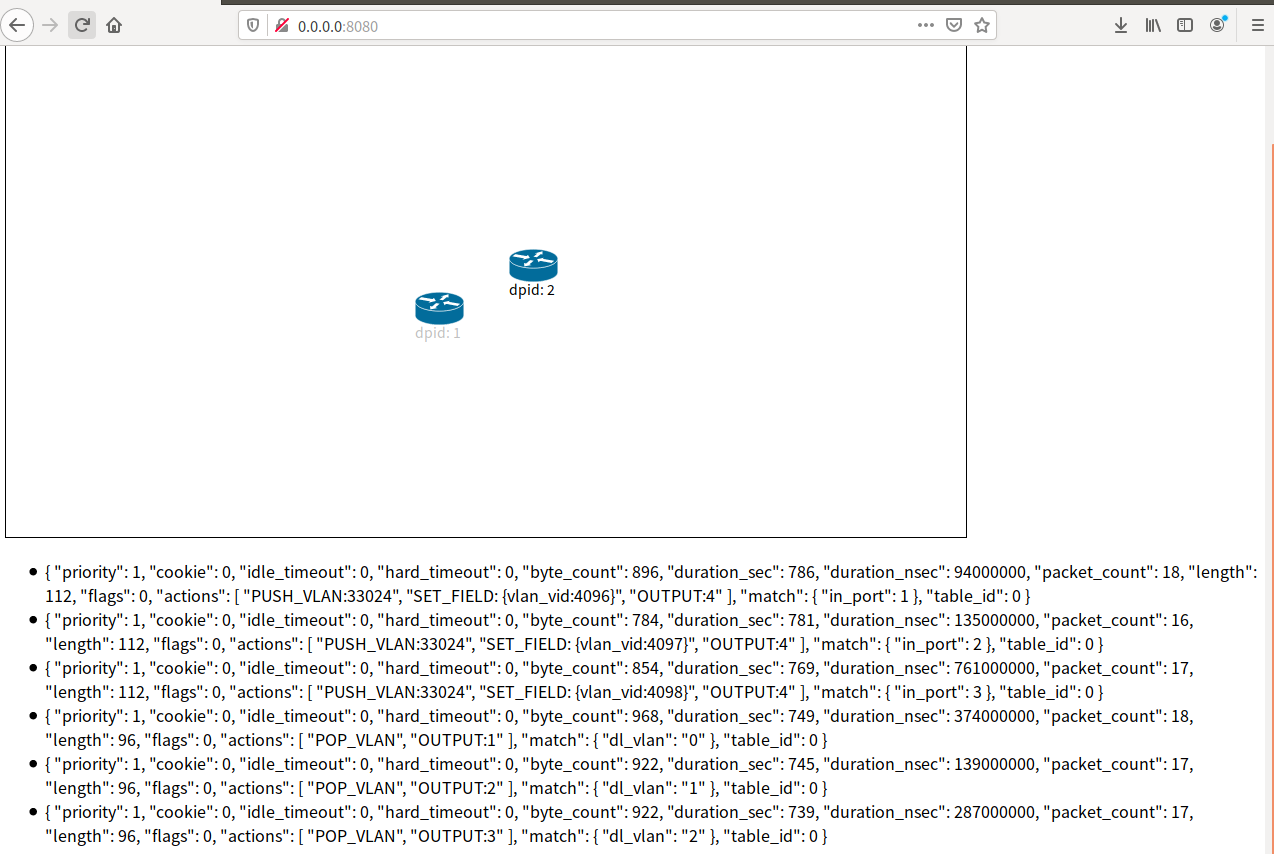This screenshot has height=854, width=1274.
Task: Click the insecure connection padlock icon
Action: click(x=281, y=25)
